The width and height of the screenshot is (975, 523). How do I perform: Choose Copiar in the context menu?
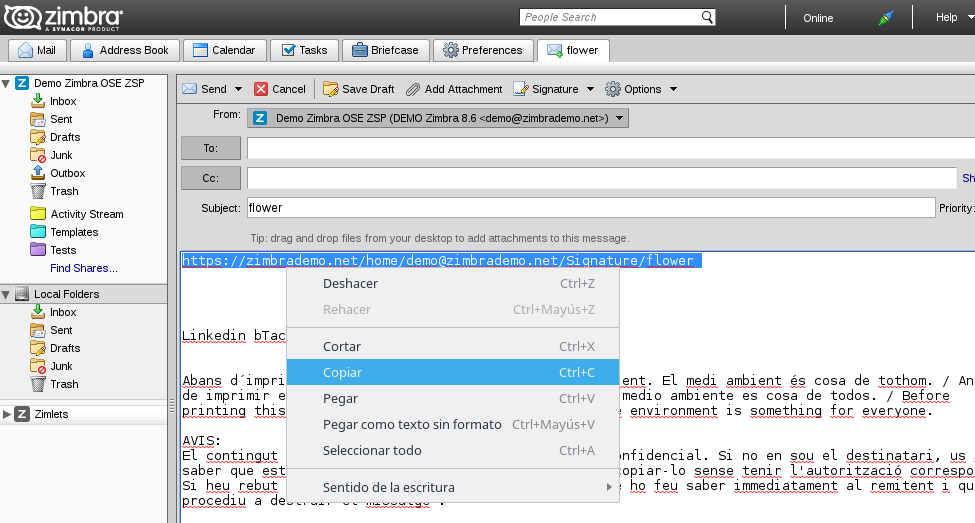[x=453, y=373]
